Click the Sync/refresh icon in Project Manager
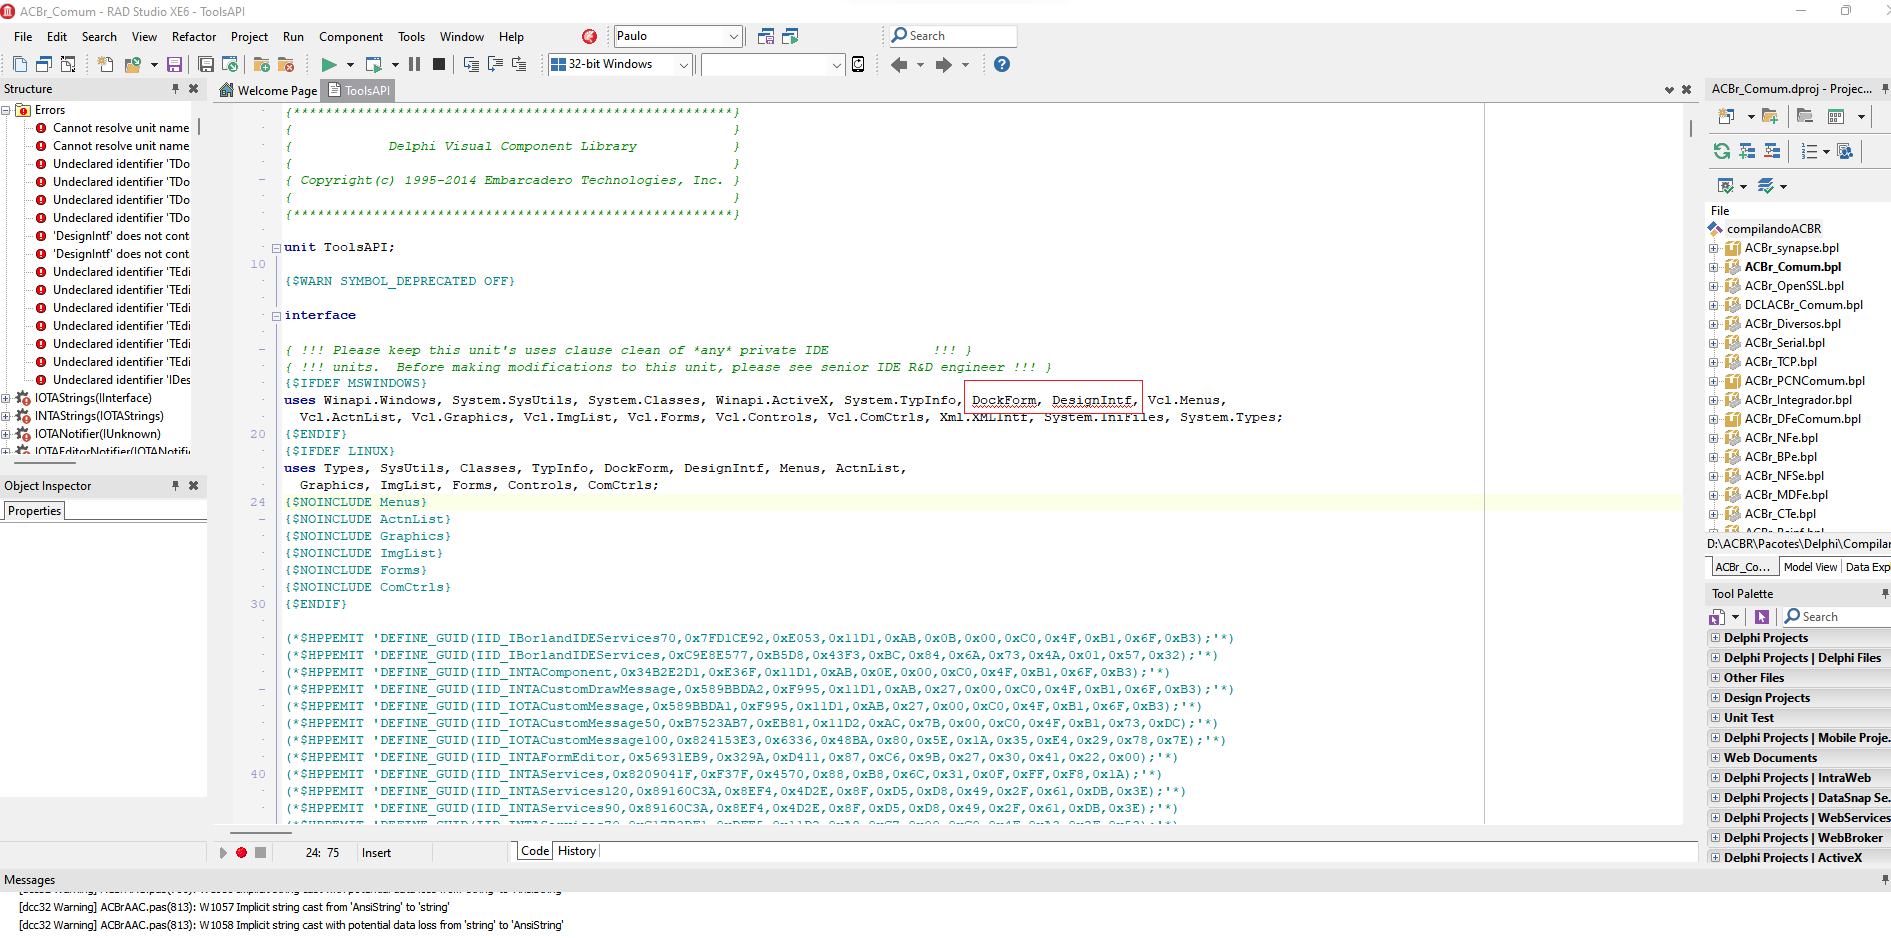The height and width of the screenshot is (938, 1891). pos(1722,151)
